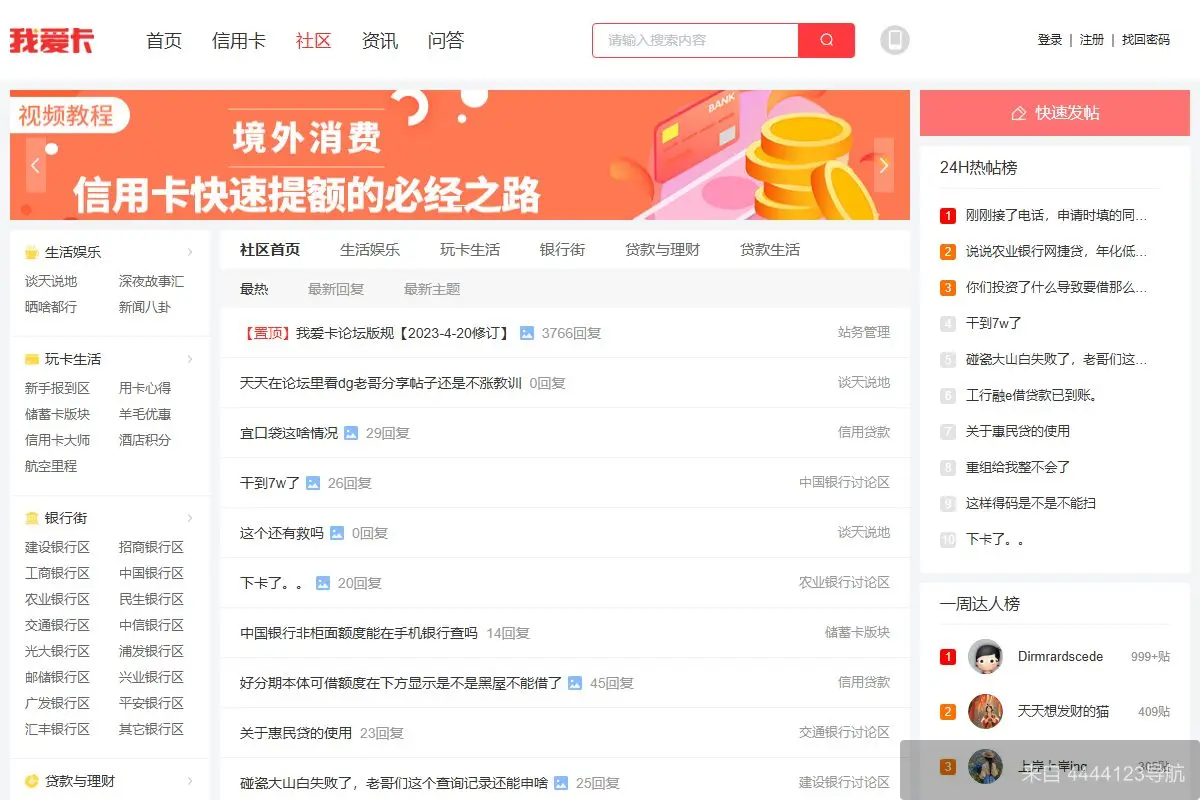This screenshot has height=800, width=1200.
Task: Expand the 银行街 sidebar section chevron
Action: (x=190, y=518)
